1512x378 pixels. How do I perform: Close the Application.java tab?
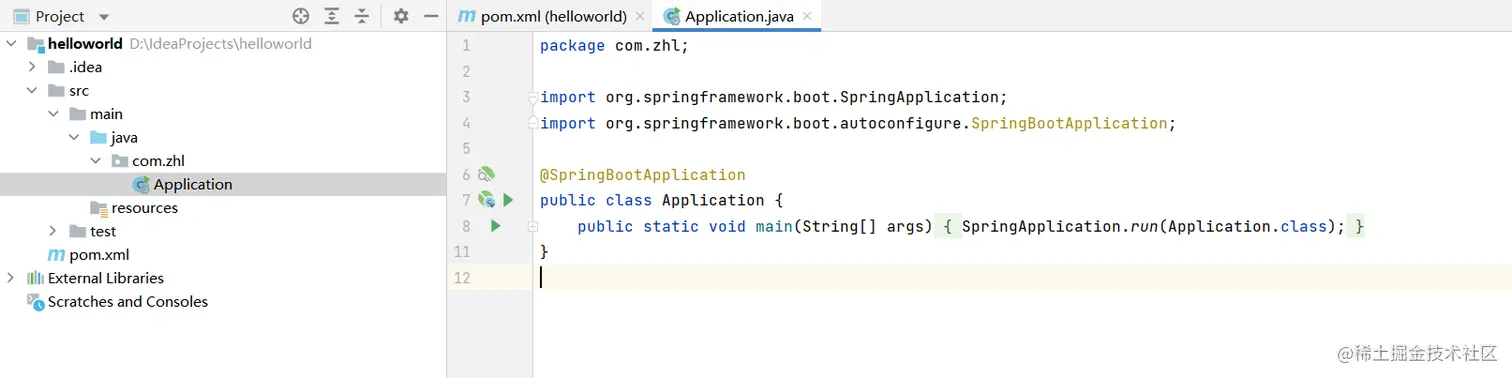coord(806,17)
